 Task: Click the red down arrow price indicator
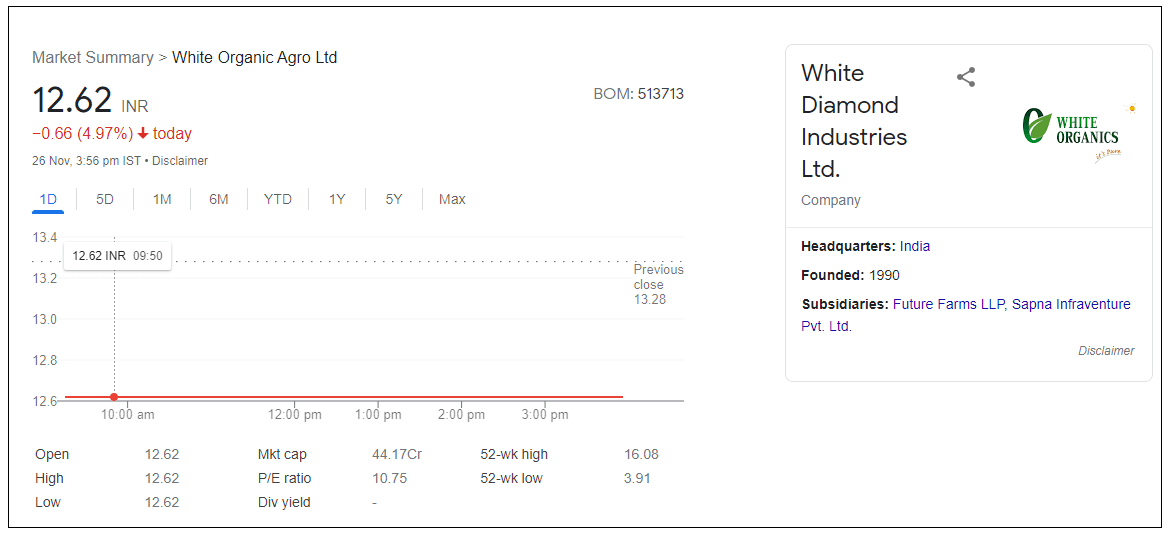tap(143, 134)
